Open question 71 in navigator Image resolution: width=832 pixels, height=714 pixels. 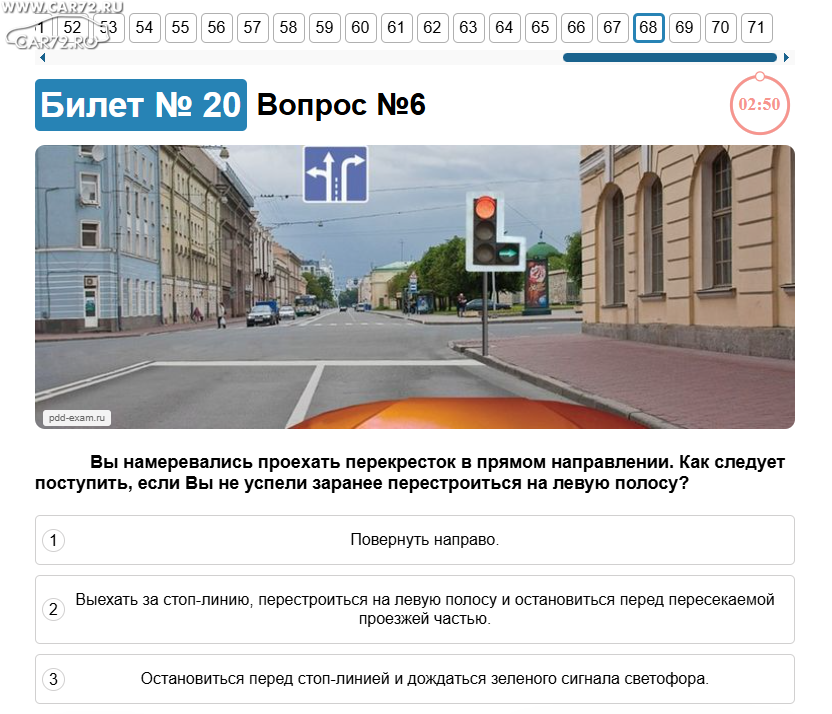pyautogui.click(x=756, y=28)
